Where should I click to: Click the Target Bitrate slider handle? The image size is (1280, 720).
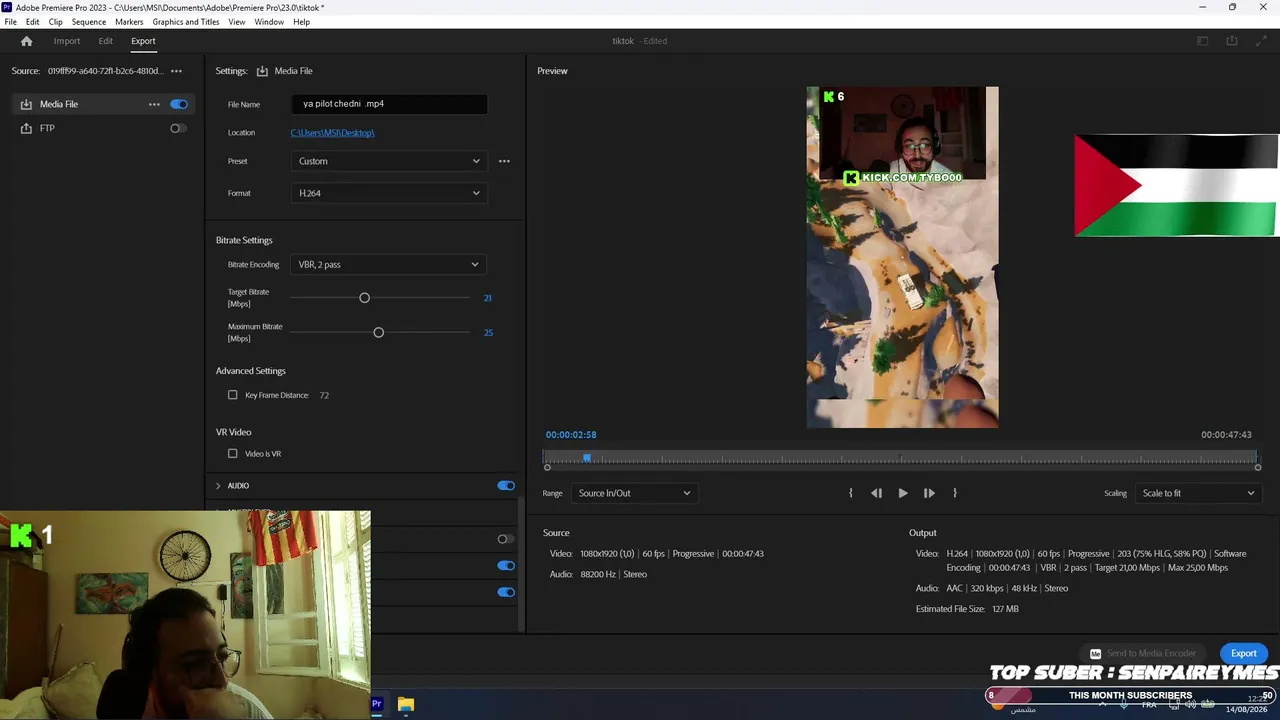tap(364, 298)
